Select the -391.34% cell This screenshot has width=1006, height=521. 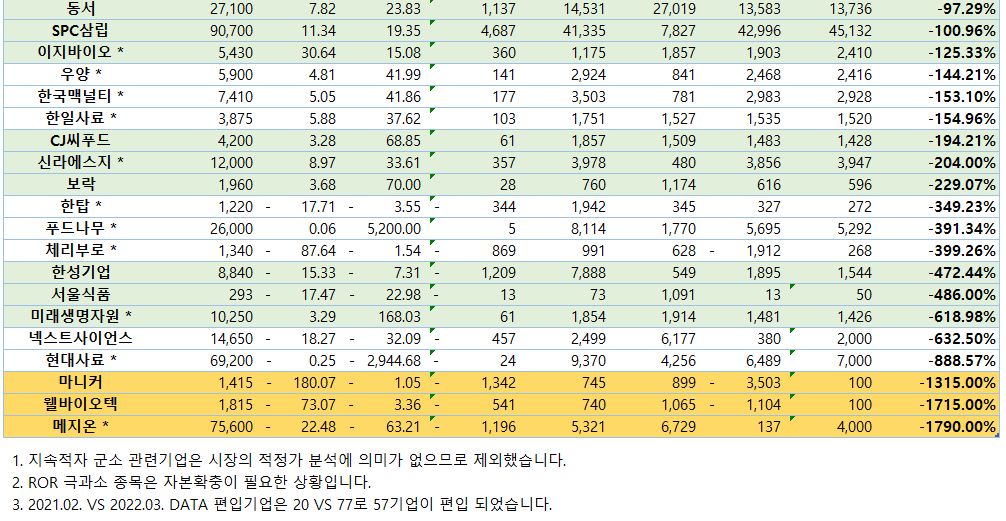click(962, 228)
